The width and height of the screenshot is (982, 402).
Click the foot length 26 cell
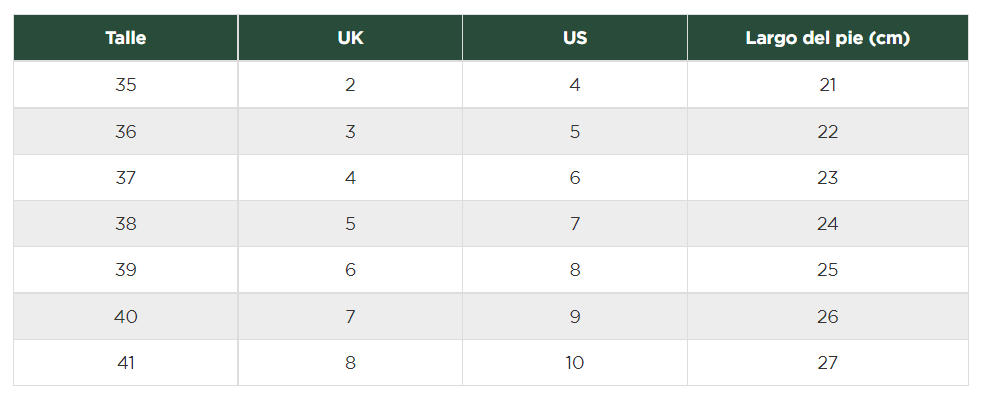pyautogui.click(x=828, y=317)
